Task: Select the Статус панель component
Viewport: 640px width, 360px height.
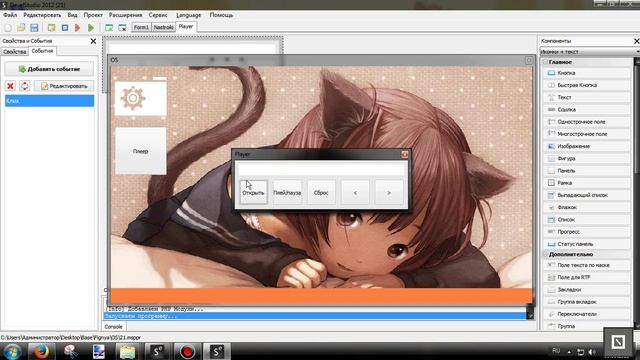Action: point(587,244)
